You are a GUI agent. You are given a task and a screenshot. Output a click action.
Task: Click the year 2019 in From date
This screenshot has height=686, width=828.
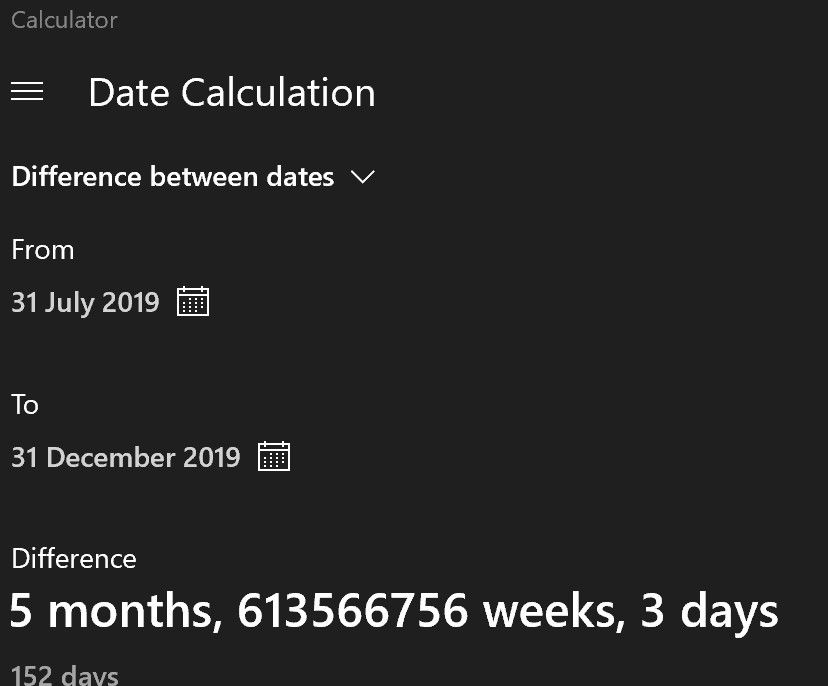[132, 302]
